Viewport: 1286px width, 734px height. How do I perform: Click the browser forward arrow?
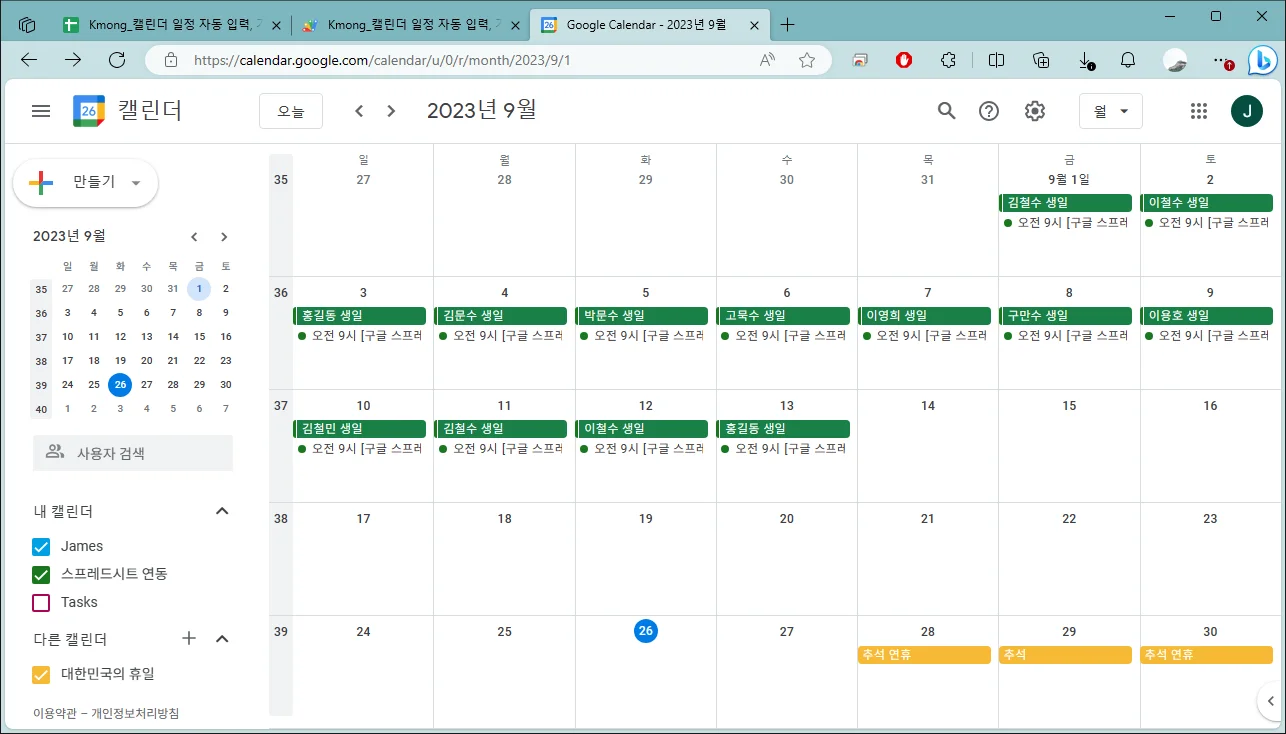73,60
